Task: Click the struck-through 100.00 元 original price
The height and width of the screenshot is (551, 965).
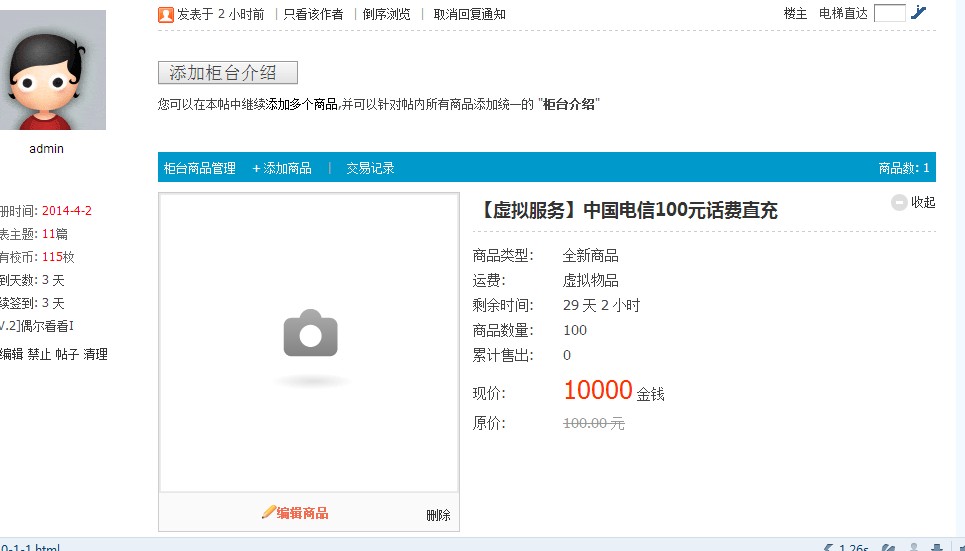Action: click(594, 424)
